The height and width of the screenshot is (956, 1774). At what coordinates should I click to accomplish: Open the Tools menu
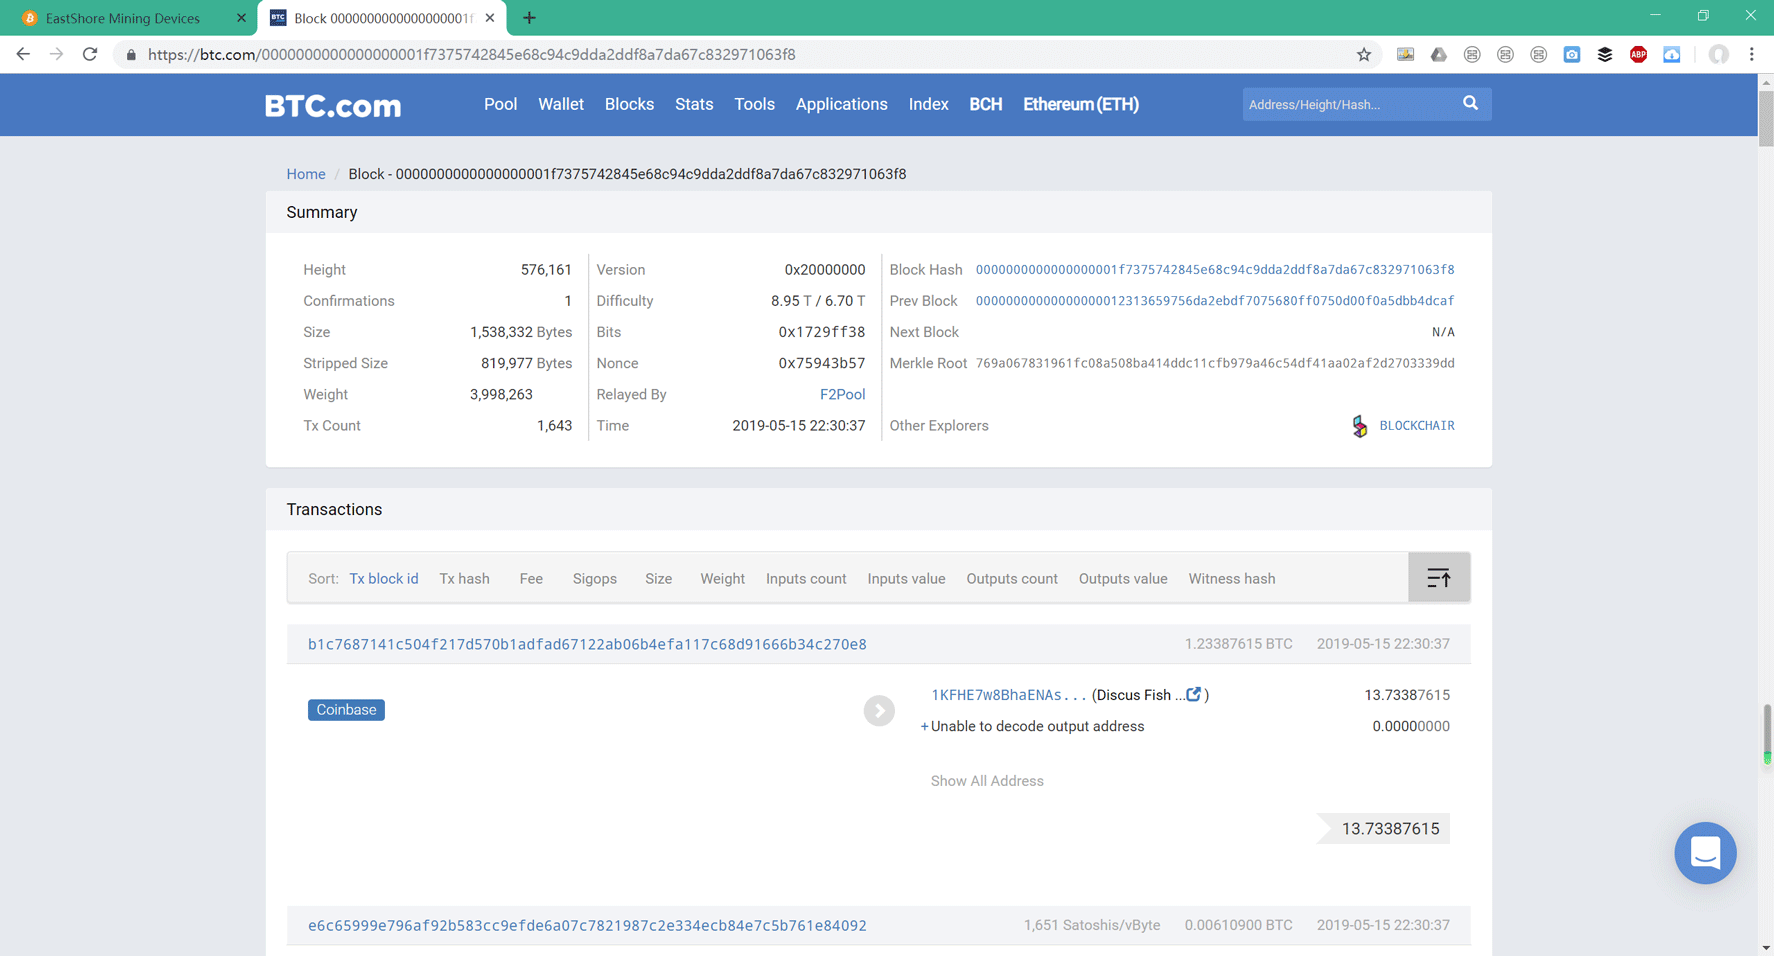(x=754, y=104)
